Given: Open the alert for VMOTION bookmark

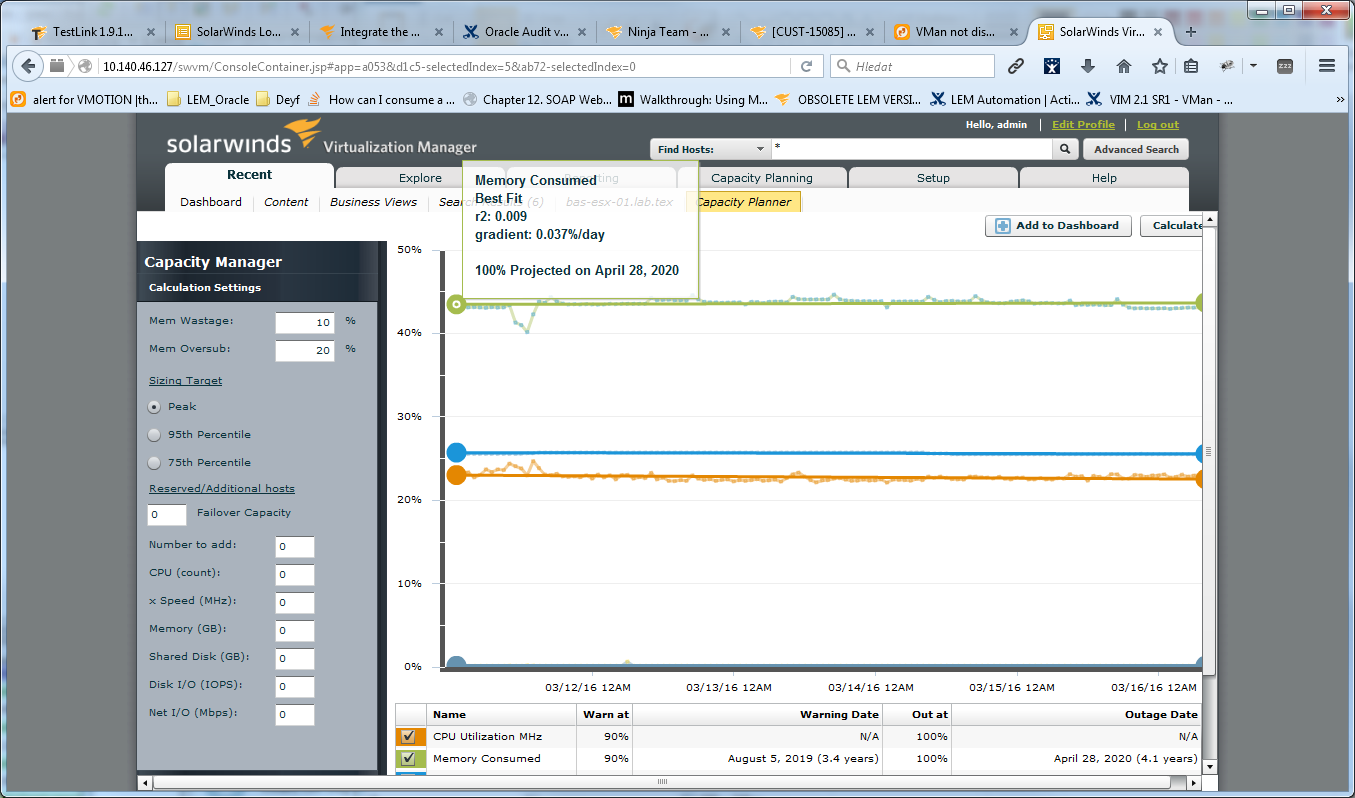Looking at the screenshot, I should 84,100.
